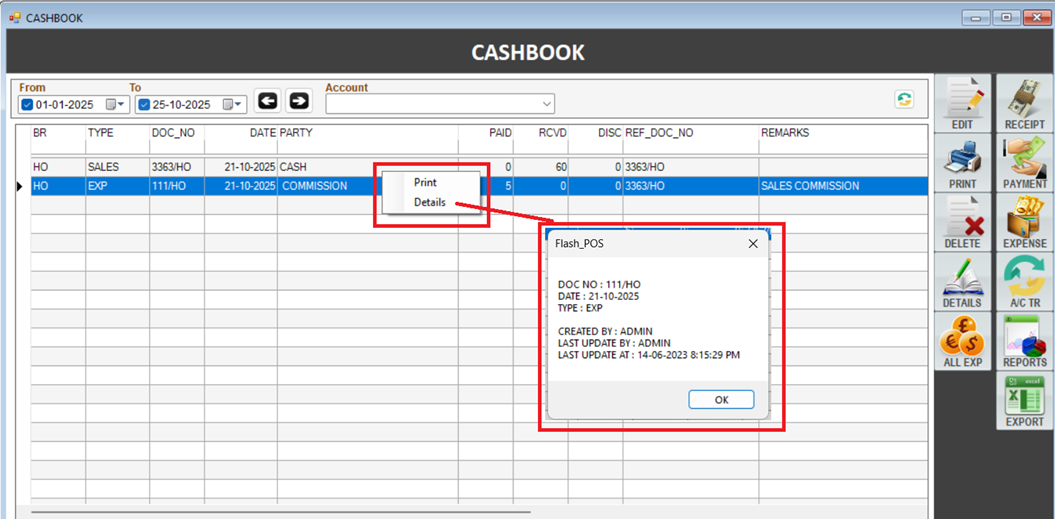
Task: Open the To date calendar dropdown
Action: (x=232, y=105)
